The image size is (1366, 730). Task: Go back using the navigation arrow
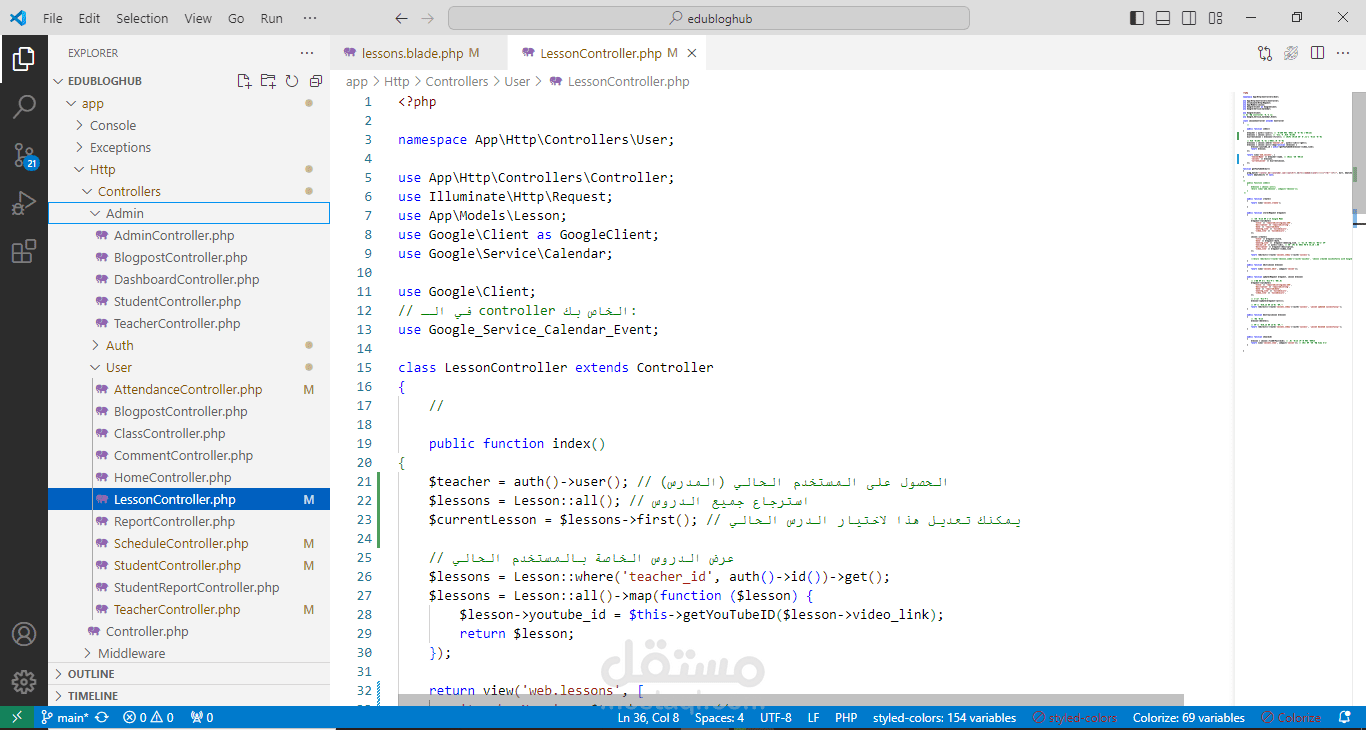[401, 18]
